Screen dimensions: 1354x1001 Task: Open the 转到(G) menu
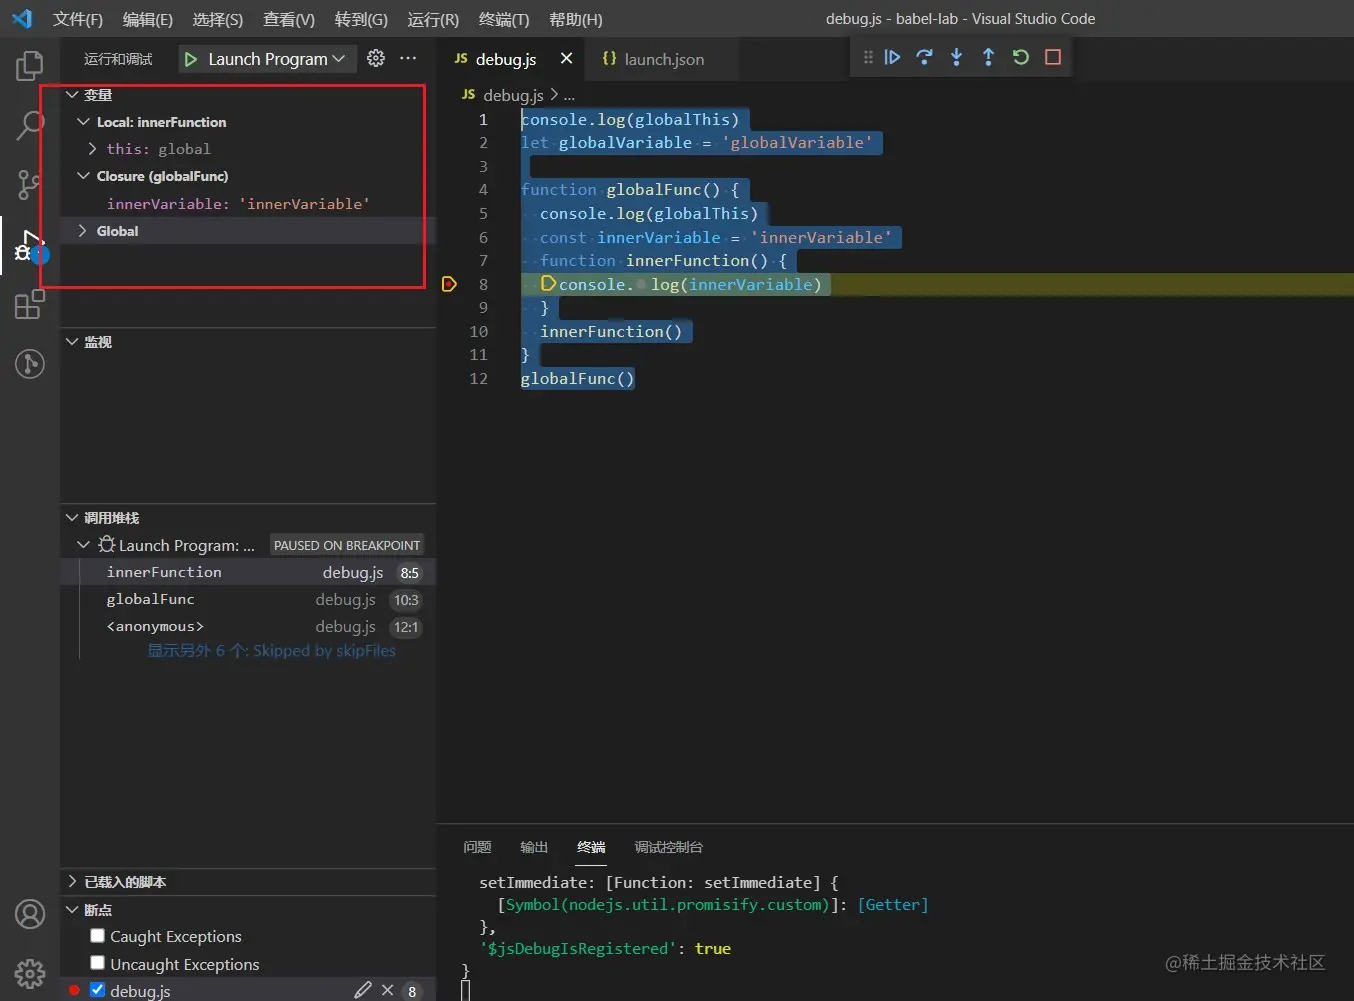point(361,19)
